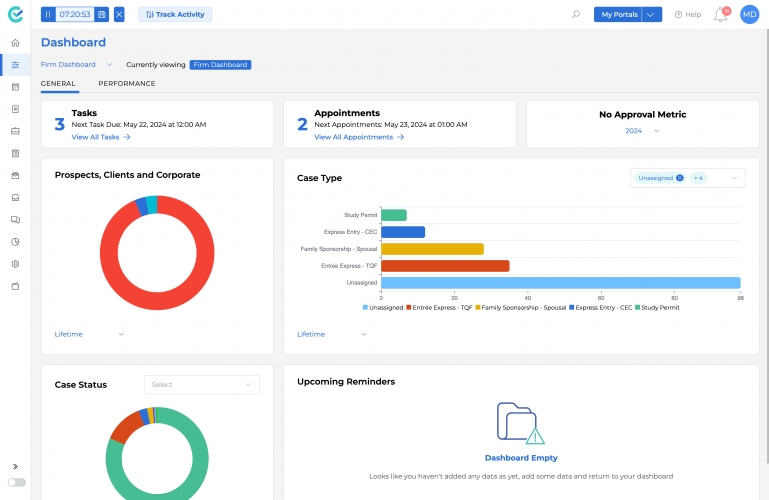The width and height of the screenshot is (769, 500).
Task: Toggle Express Entry - CEC legend entry
Action: (x=600, y=307)
